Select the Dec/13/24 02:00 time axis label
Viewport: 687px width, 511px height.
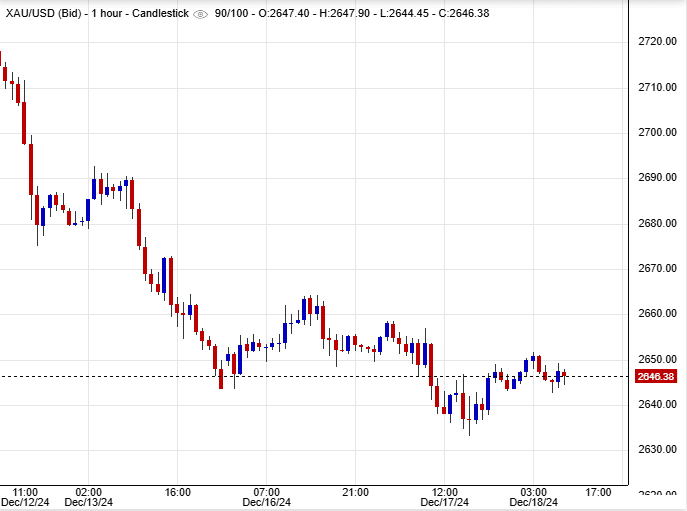click(x=88, y=497)
